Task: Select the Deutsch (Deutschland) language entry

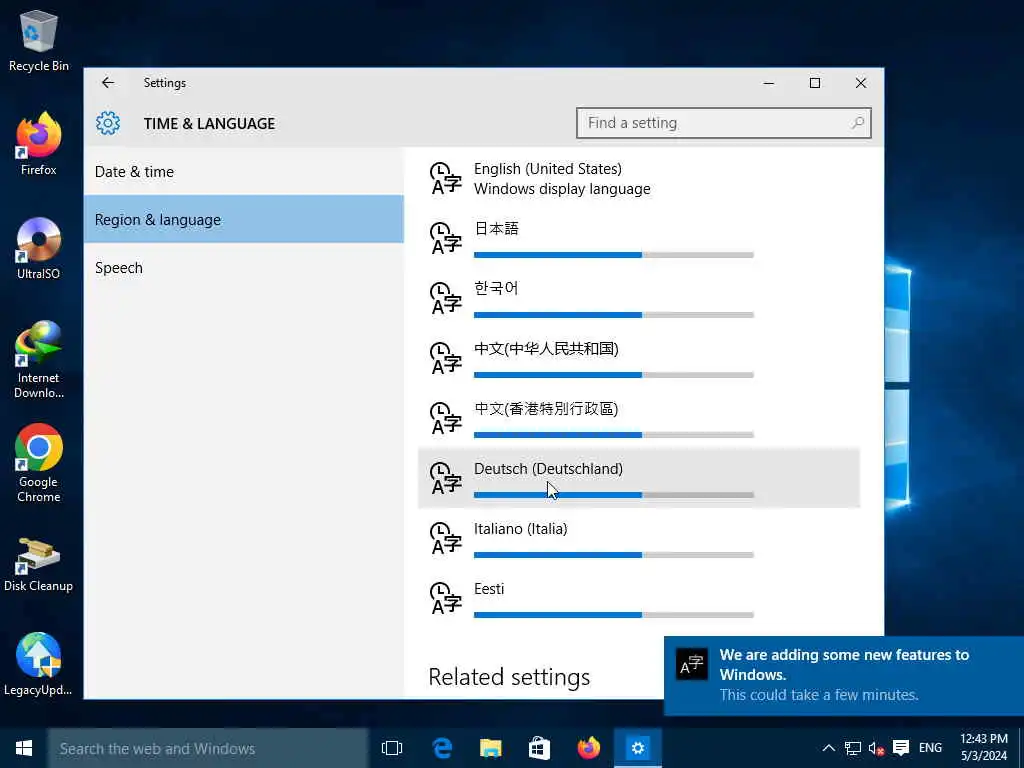Action: [639, 478]
